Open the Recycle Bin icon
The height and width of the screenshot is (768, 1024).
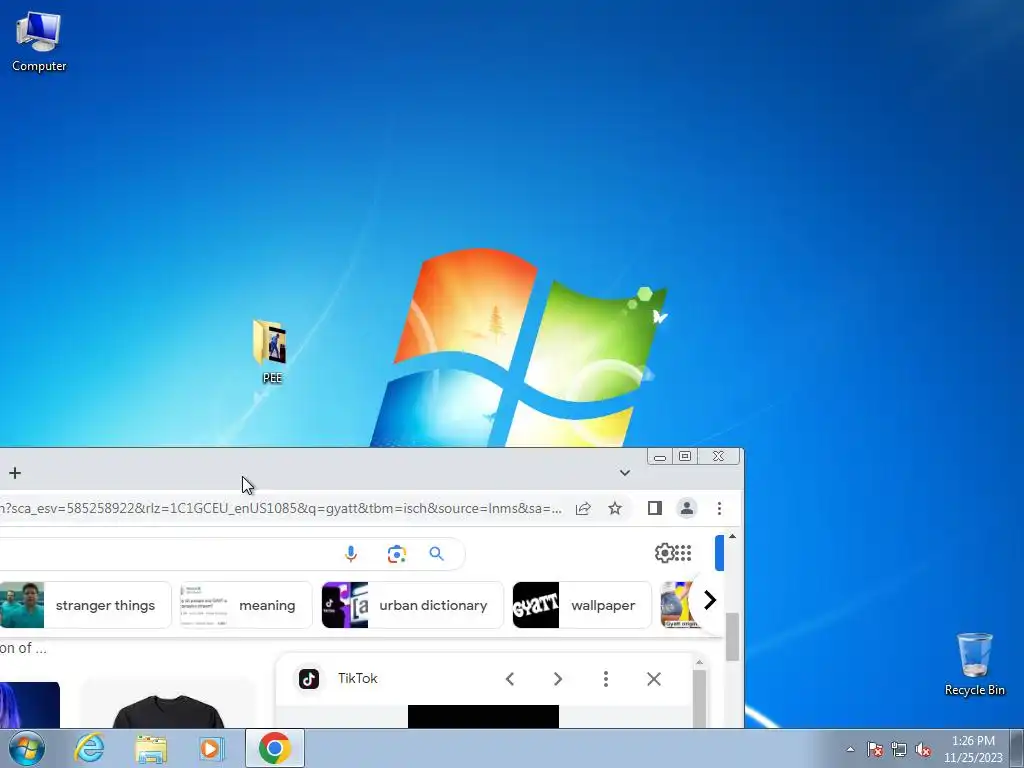point(974,664)
